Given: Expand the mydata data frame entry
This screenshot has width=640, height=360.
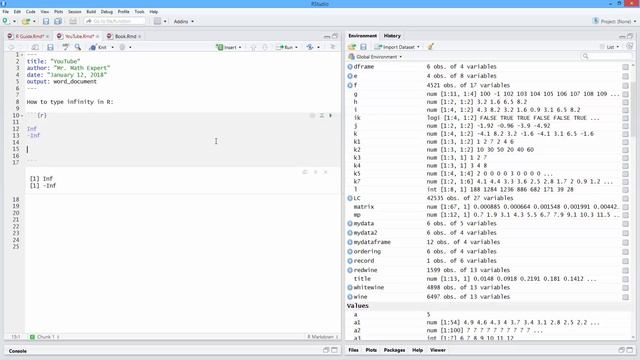Looking at the screenshot, I should [350, 224].
